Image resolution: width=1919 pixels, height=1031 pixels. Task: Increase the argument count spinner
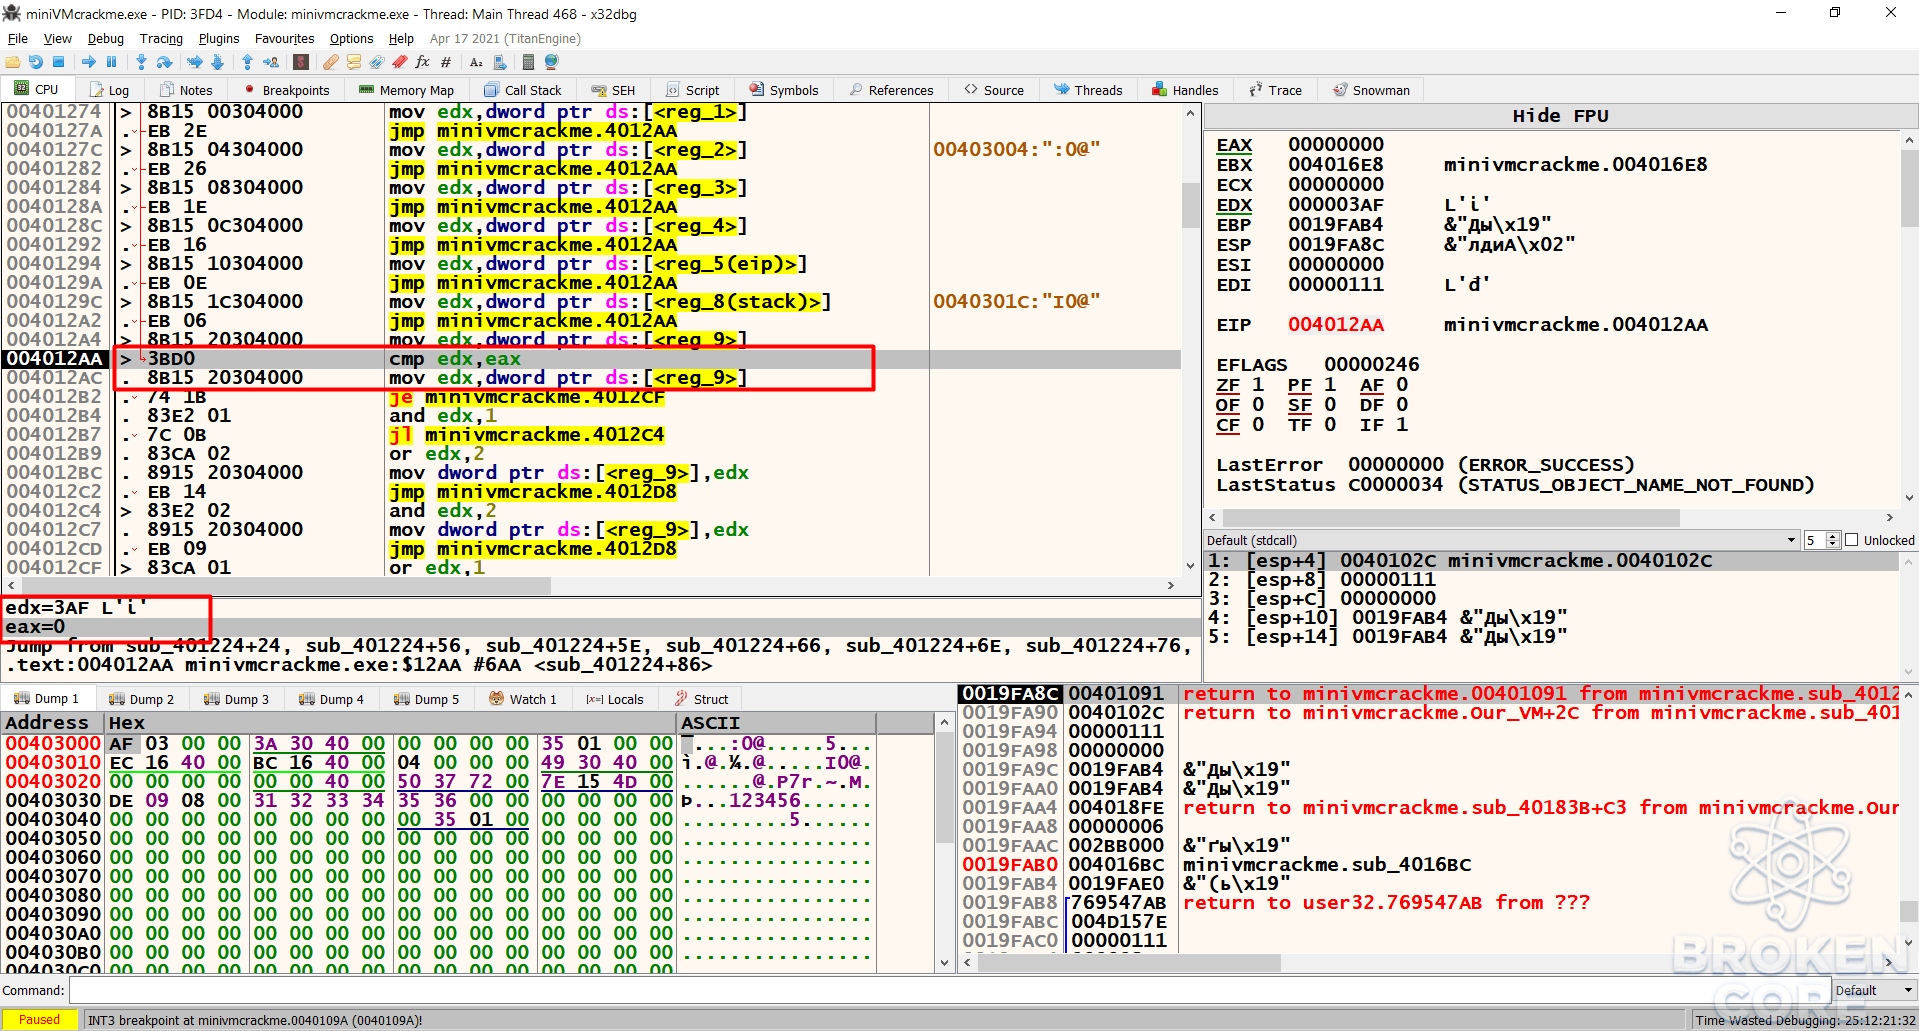click(x=1833, y=536)
